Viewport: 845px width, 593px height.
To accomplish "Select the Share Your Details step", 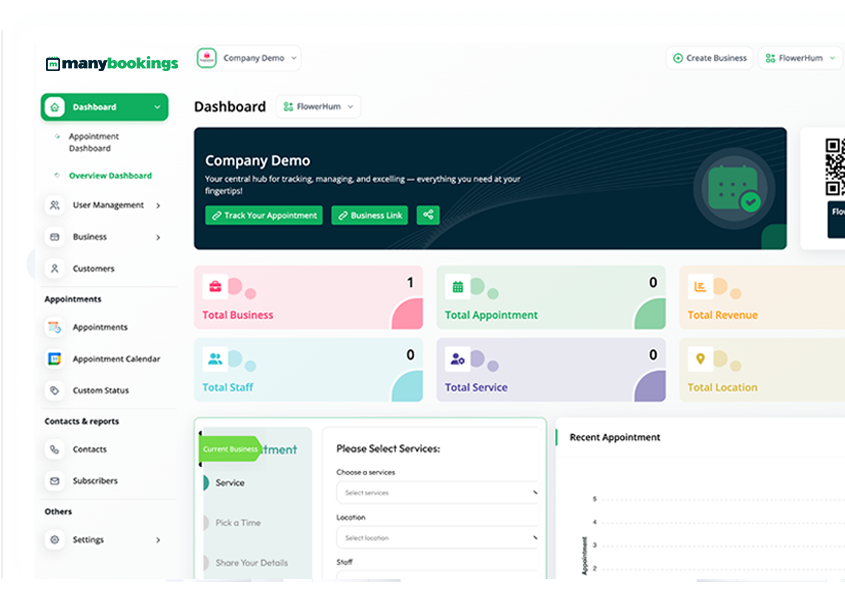I will click(x=249, y=563).
